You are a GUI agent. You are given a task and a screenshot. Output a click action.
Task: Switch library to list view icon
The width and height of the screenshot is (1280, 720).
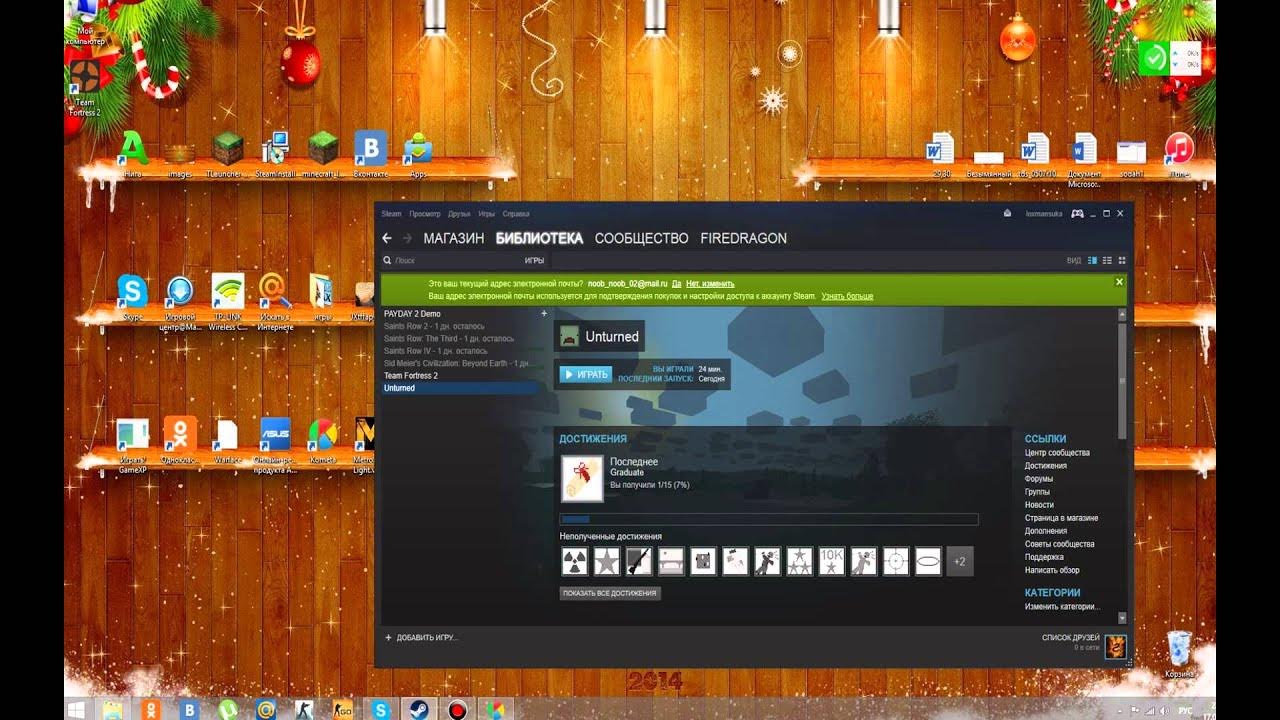pos(1107,260)
